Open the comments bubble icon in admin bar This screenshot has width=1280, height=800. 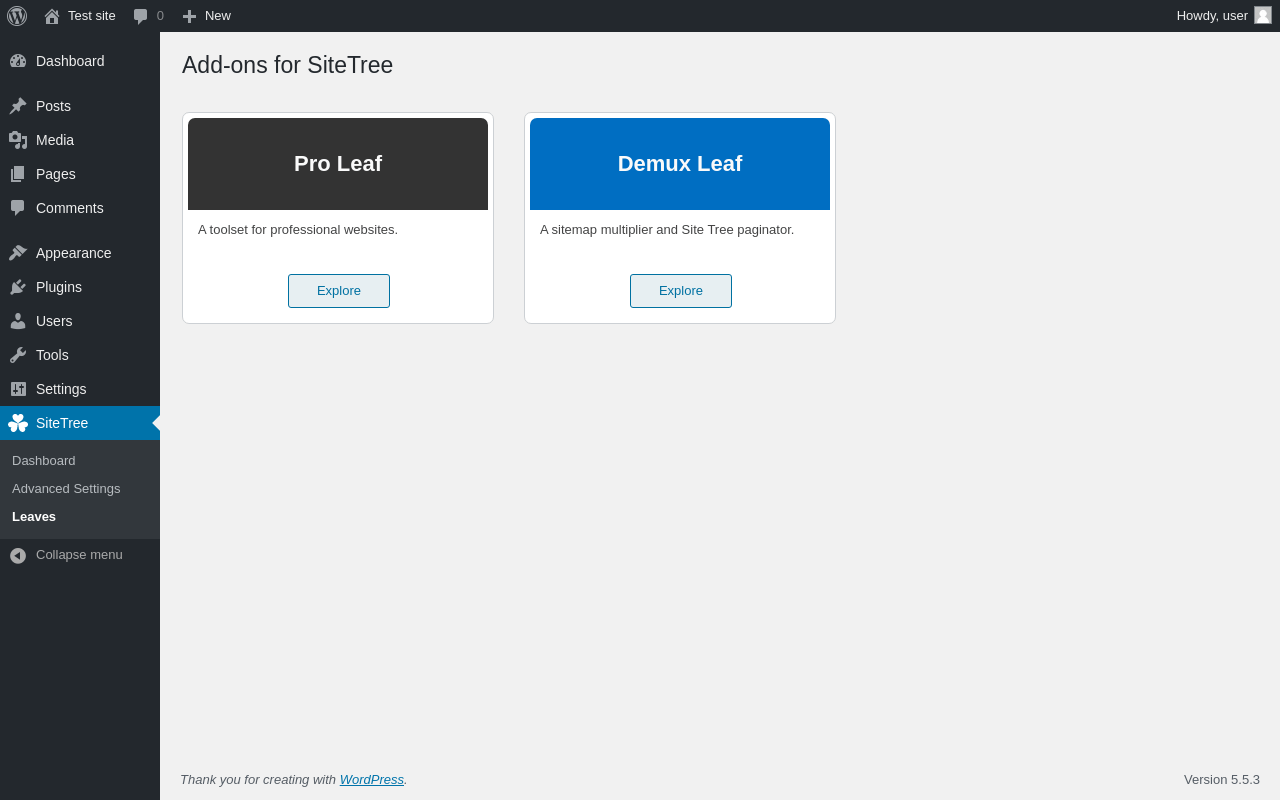point(140,16)
